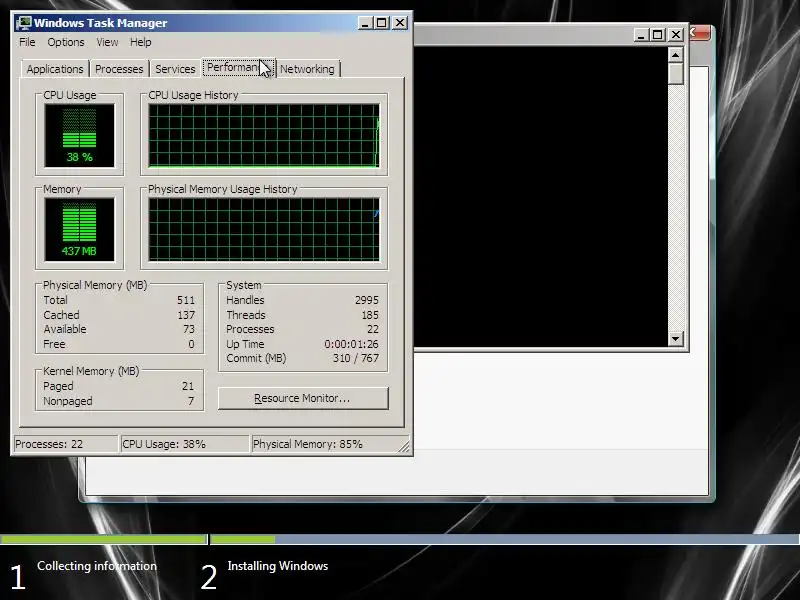The image size is (800, 600).
Task: Click the Threads value 185
Action: tap(370, 315)
